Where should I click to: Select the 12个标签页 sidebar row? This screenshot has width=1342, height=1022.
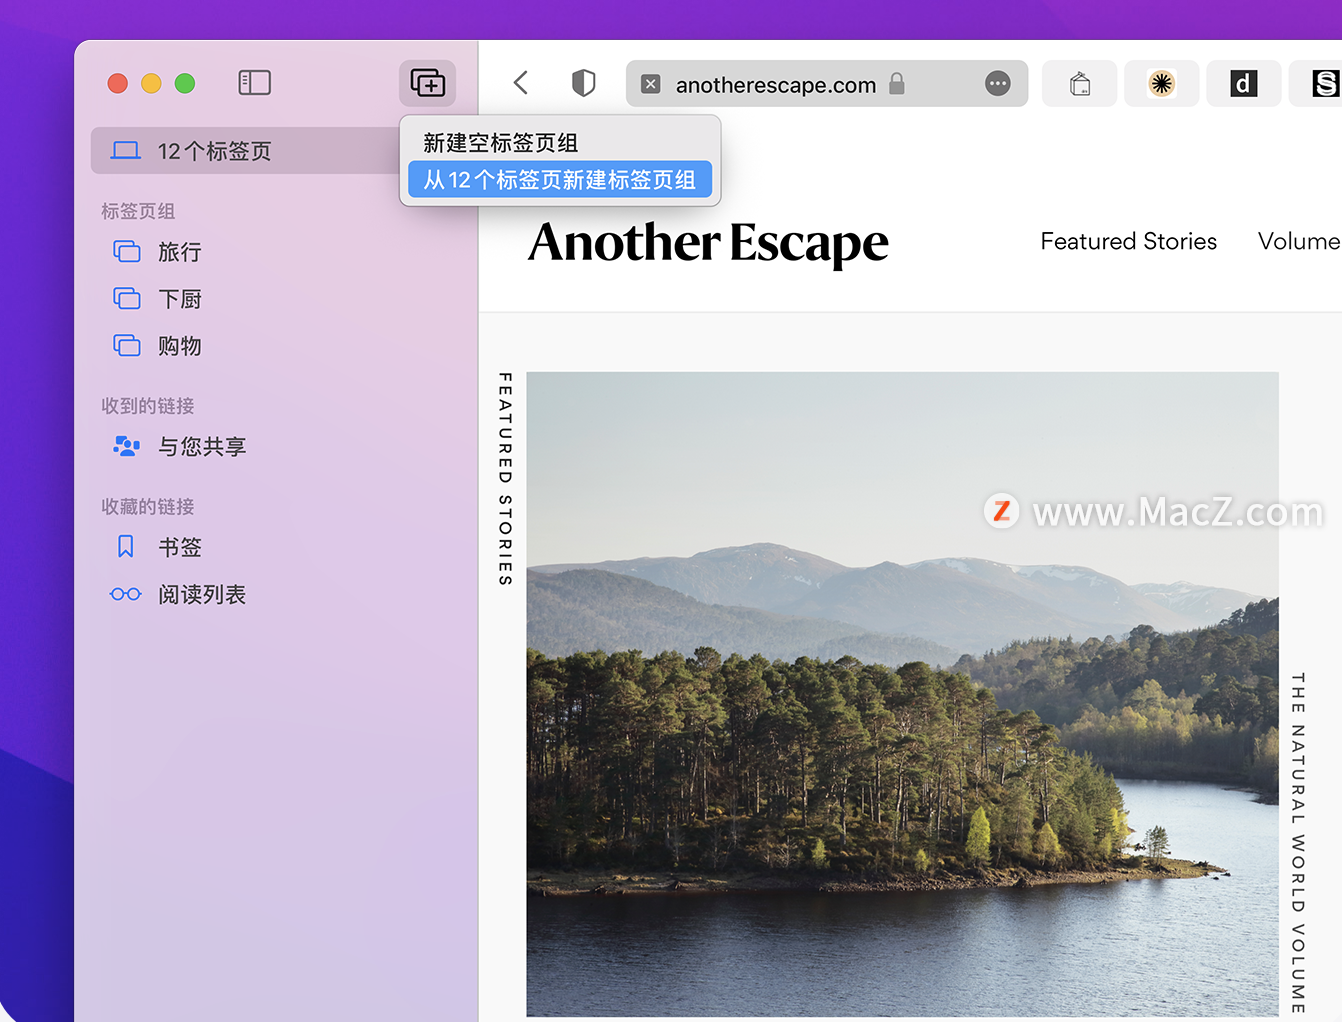coord(245,151)
